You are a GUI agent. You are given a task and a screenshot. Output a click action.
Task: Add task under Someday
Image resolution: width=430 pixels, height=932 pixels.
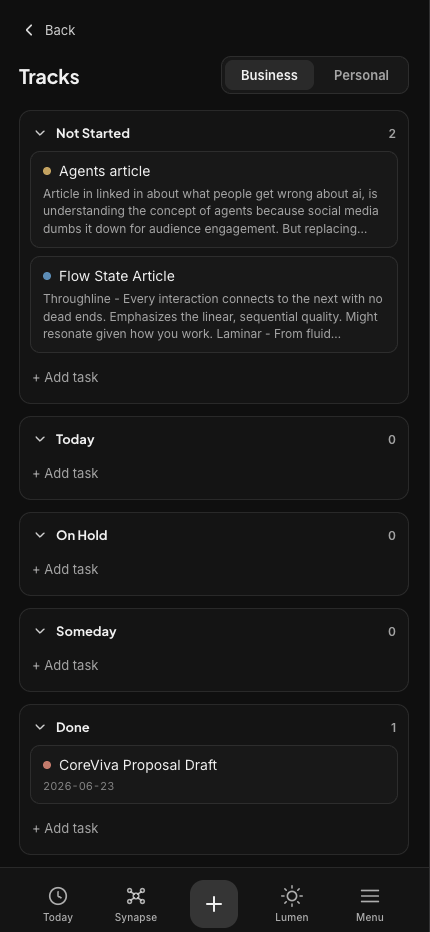click(x=65, y=665)
